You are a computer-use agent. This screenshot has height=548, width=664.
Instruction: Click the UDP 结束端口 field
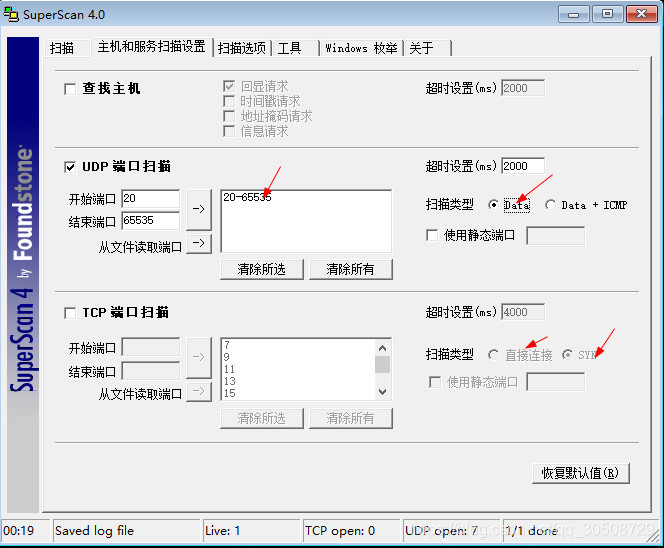point(151,221)
